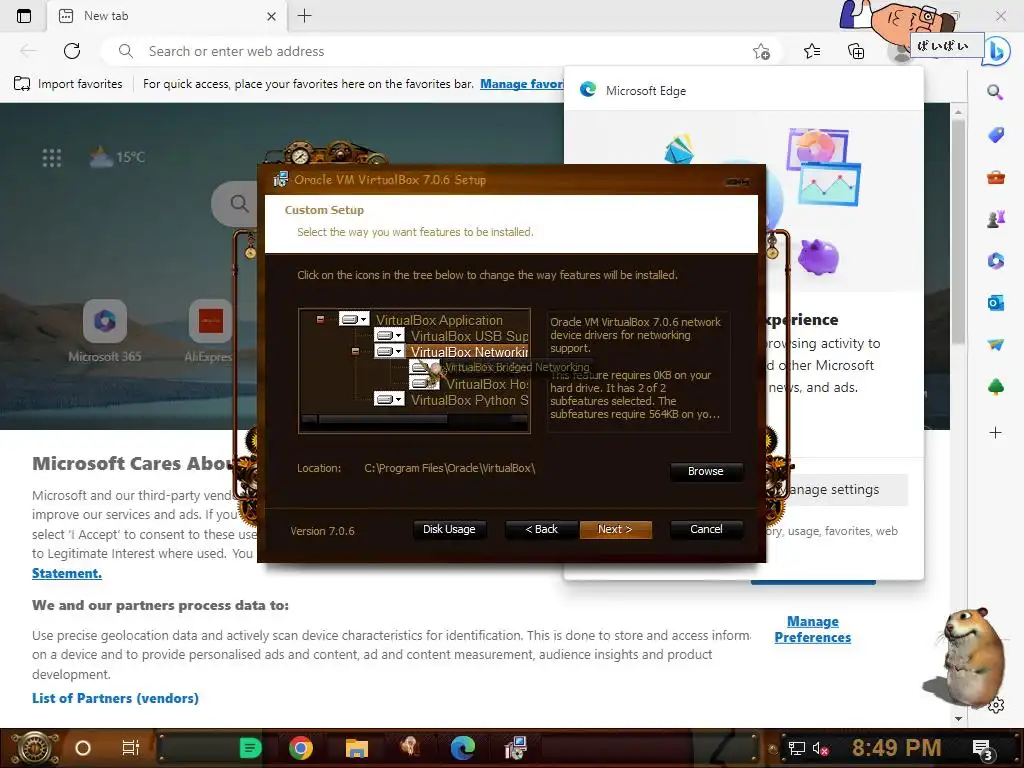Image resolution: width=1024 pixels, height=768 pixels.
Task: Open network icon in system tray
Action: [x=796, y=748]
